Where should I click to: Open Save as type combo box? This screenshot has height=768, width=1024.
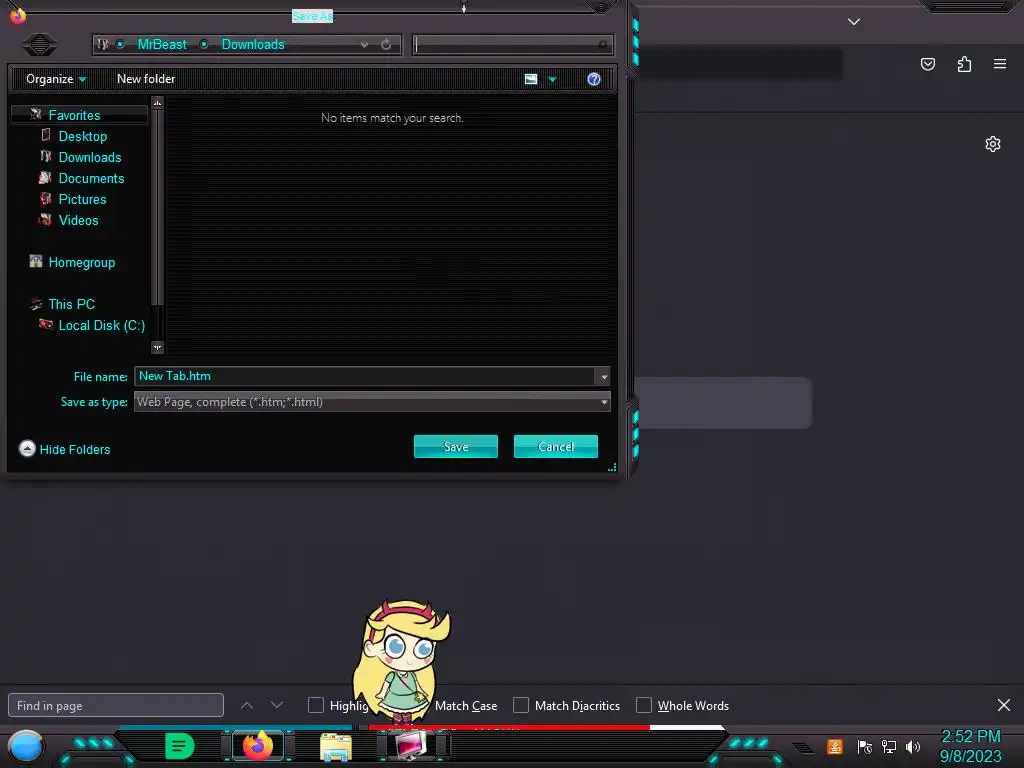click(x=372, y=402)
